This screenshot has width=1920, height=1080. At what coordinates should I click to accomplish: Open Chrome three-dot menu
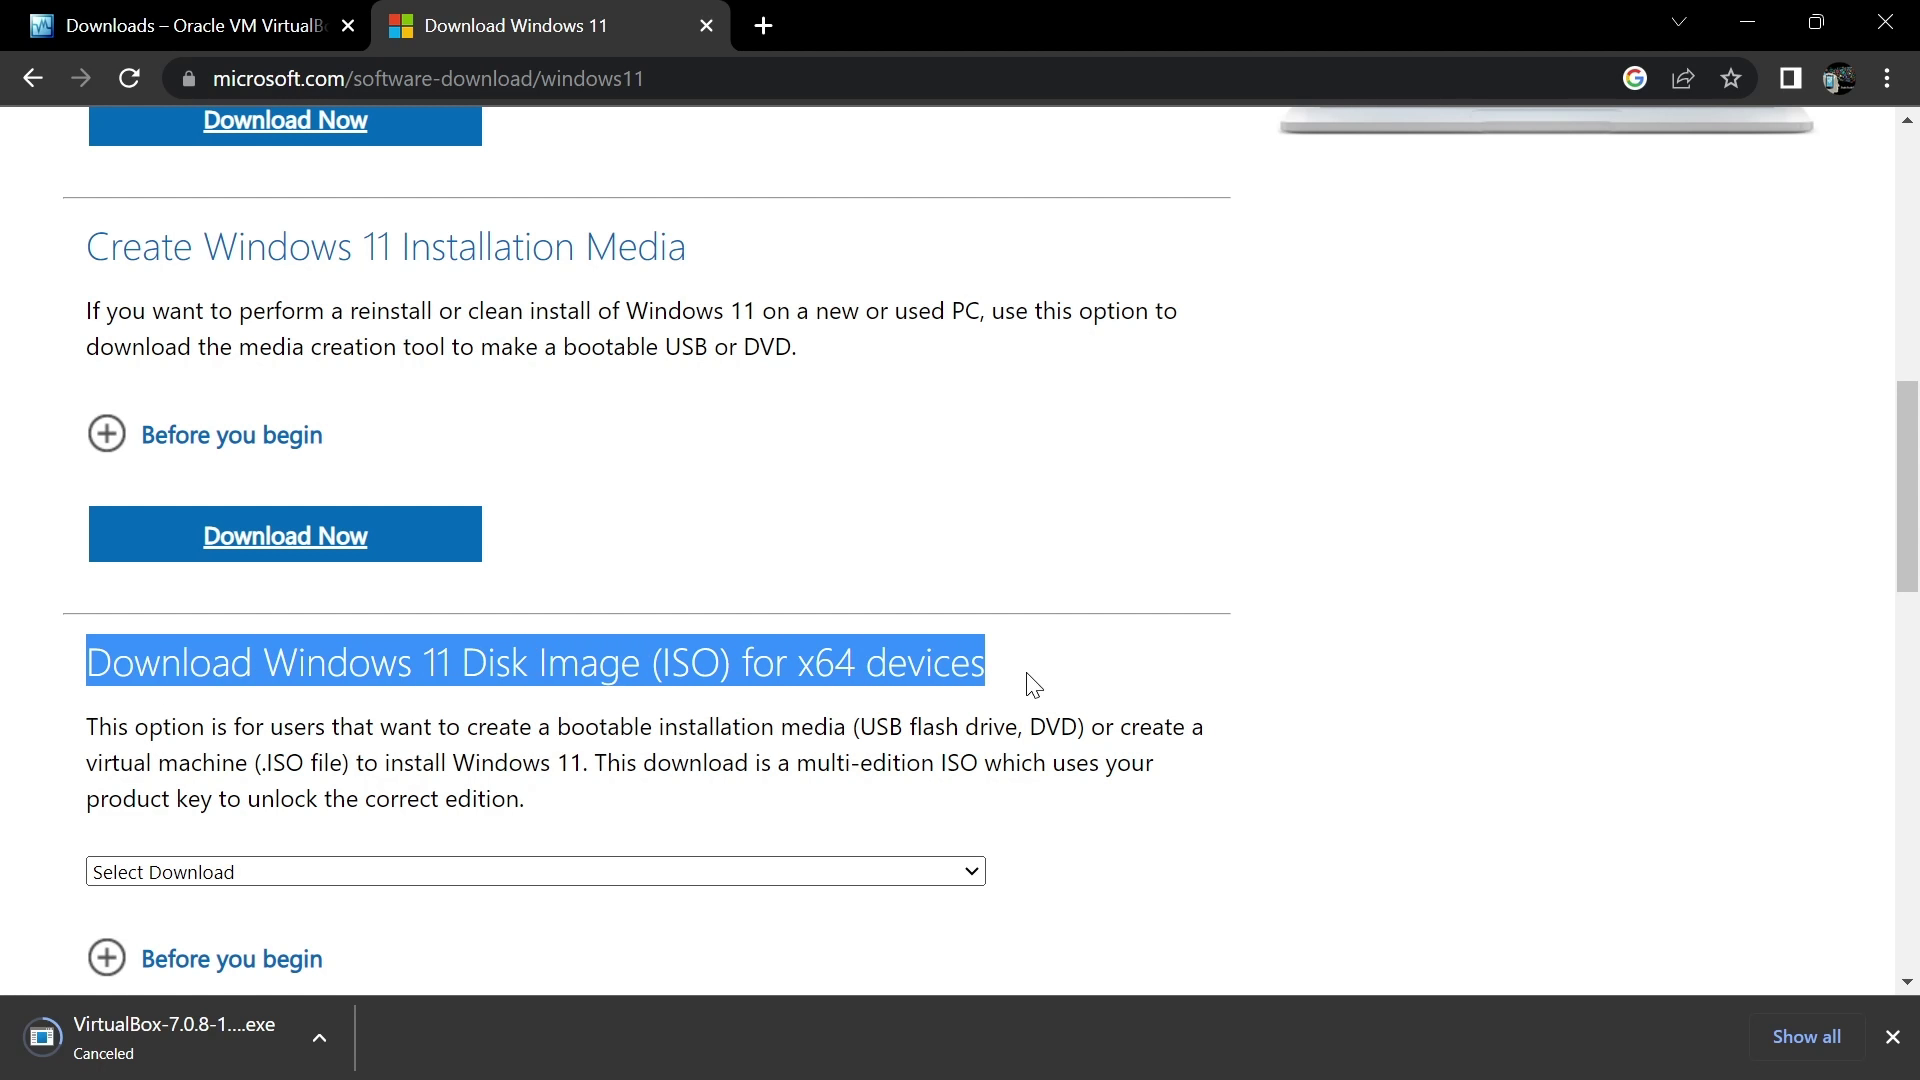(x=1887, y=78)
